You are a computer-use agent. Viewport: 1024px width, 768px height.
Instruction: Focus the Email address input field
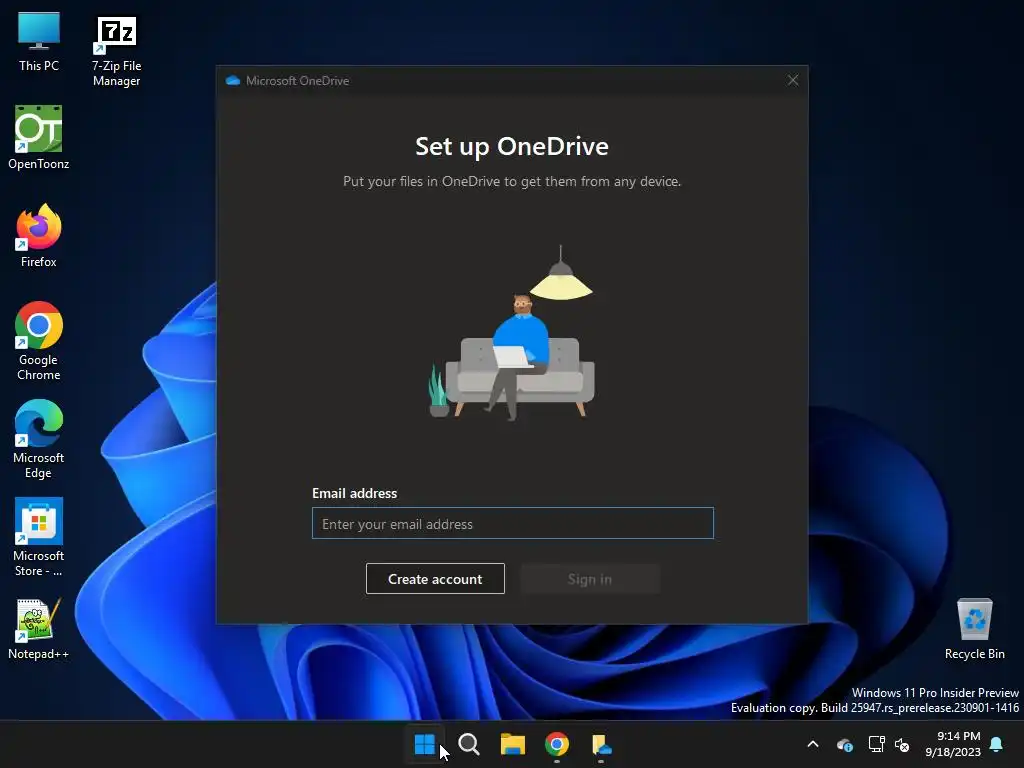coord(513,523)
